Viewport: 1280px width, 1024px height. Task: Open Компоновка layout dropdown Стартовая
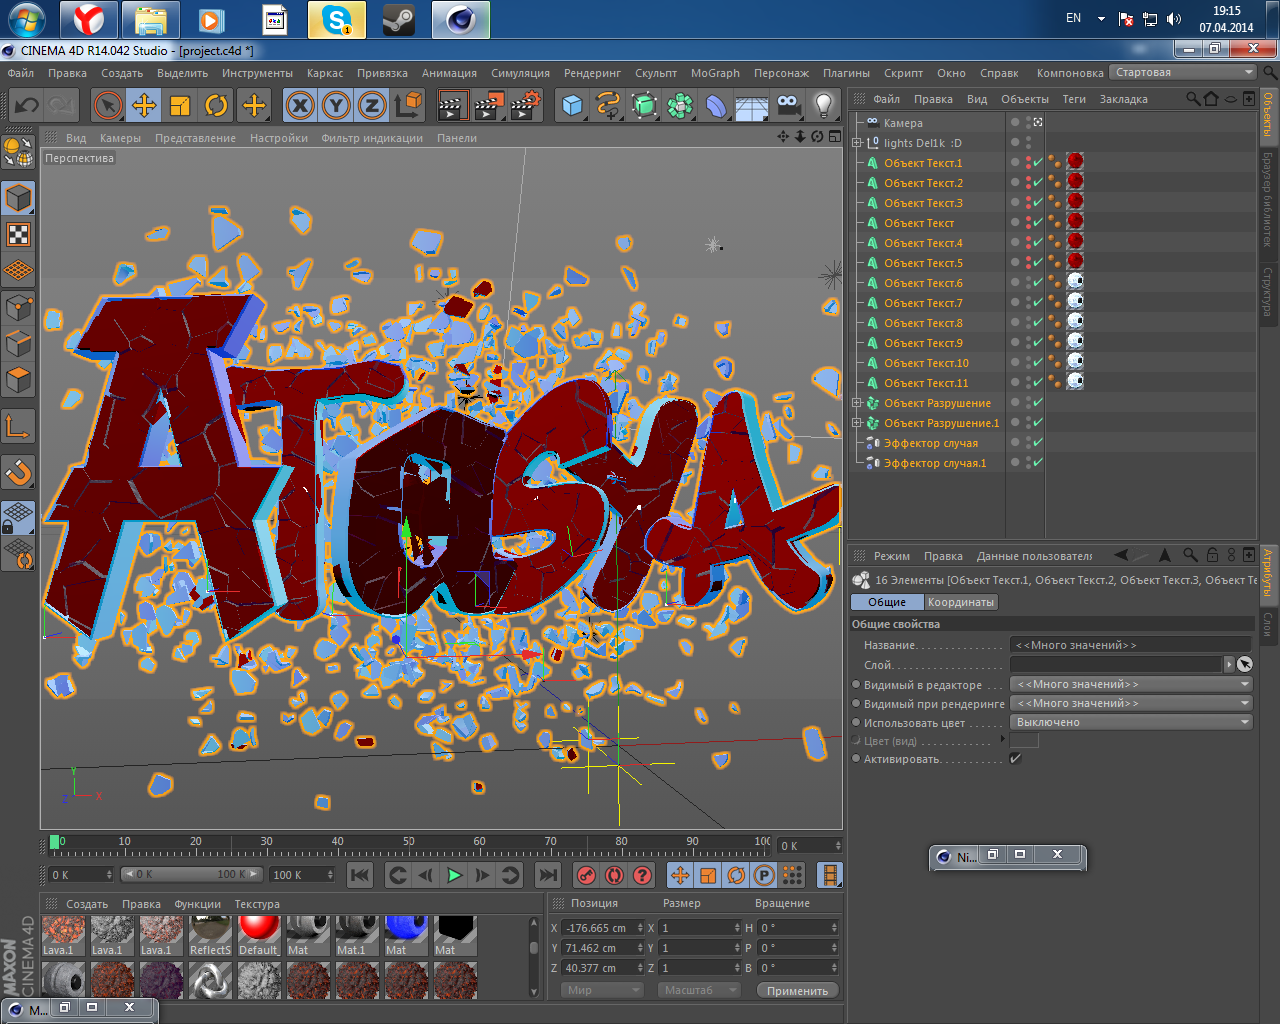(x=1184, y=72)
